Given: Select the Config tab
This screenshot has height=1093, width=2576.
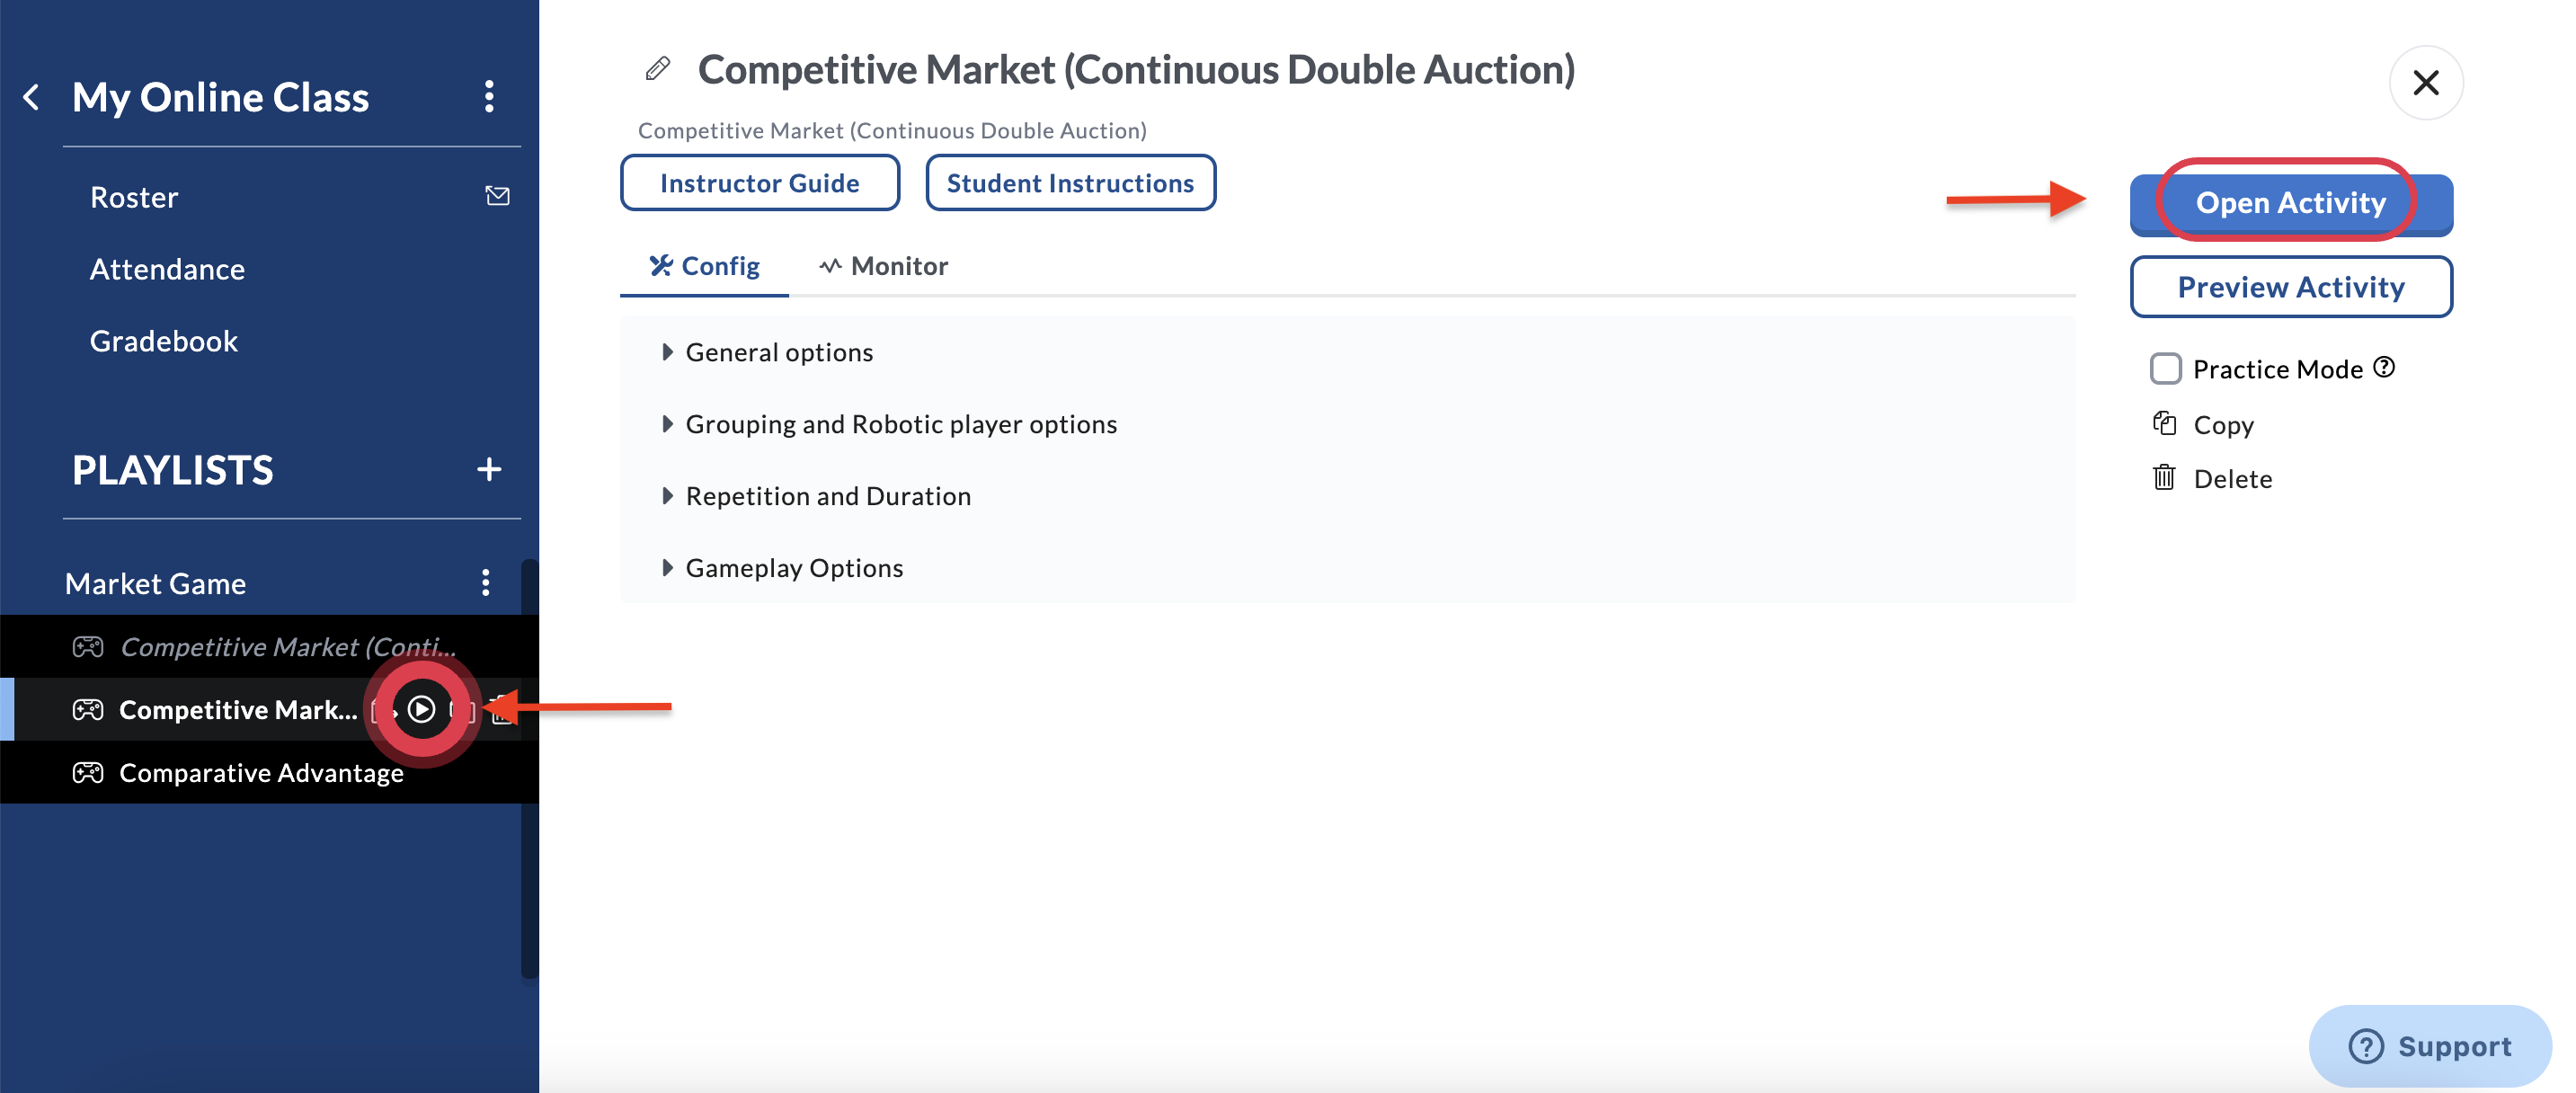Looking at the screenshot, I should (x=705, y=266).
